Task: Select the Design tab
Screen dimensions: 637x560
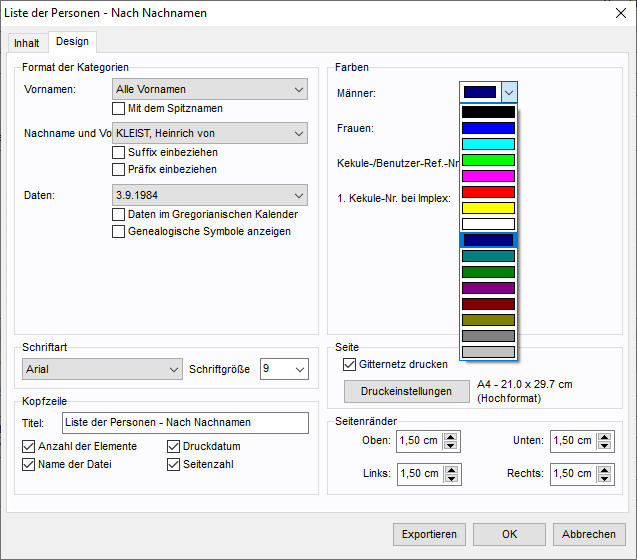Action: [x=72, y=41]
